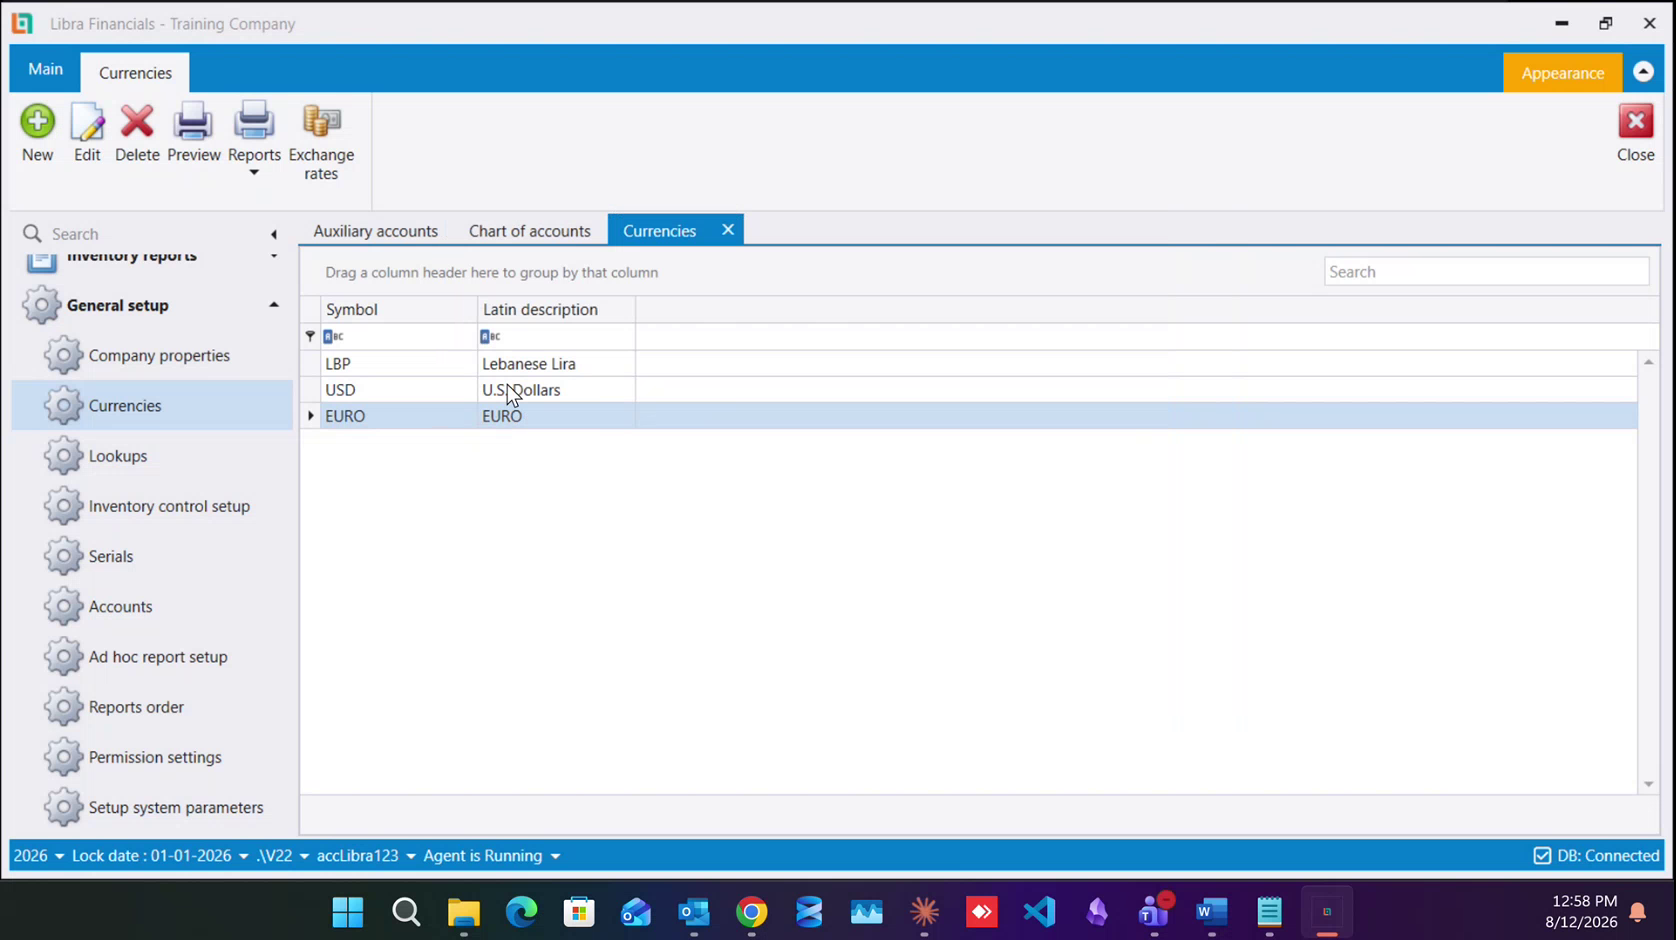1676x940 pixels.
Task: Switch to Chart of accounts tab
Action: pos(530,231)
